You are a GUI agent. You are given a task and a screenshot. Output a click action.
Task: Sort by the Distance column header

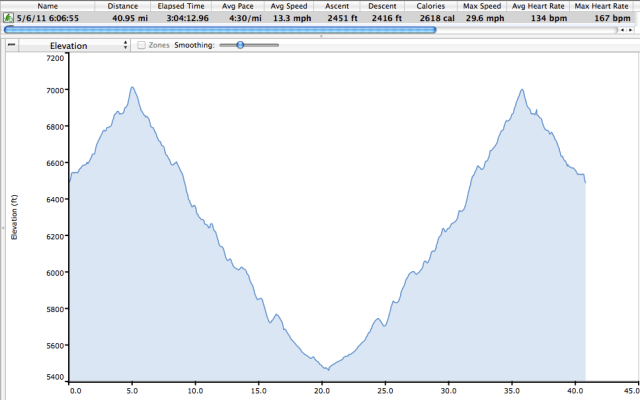pos(122,5)
